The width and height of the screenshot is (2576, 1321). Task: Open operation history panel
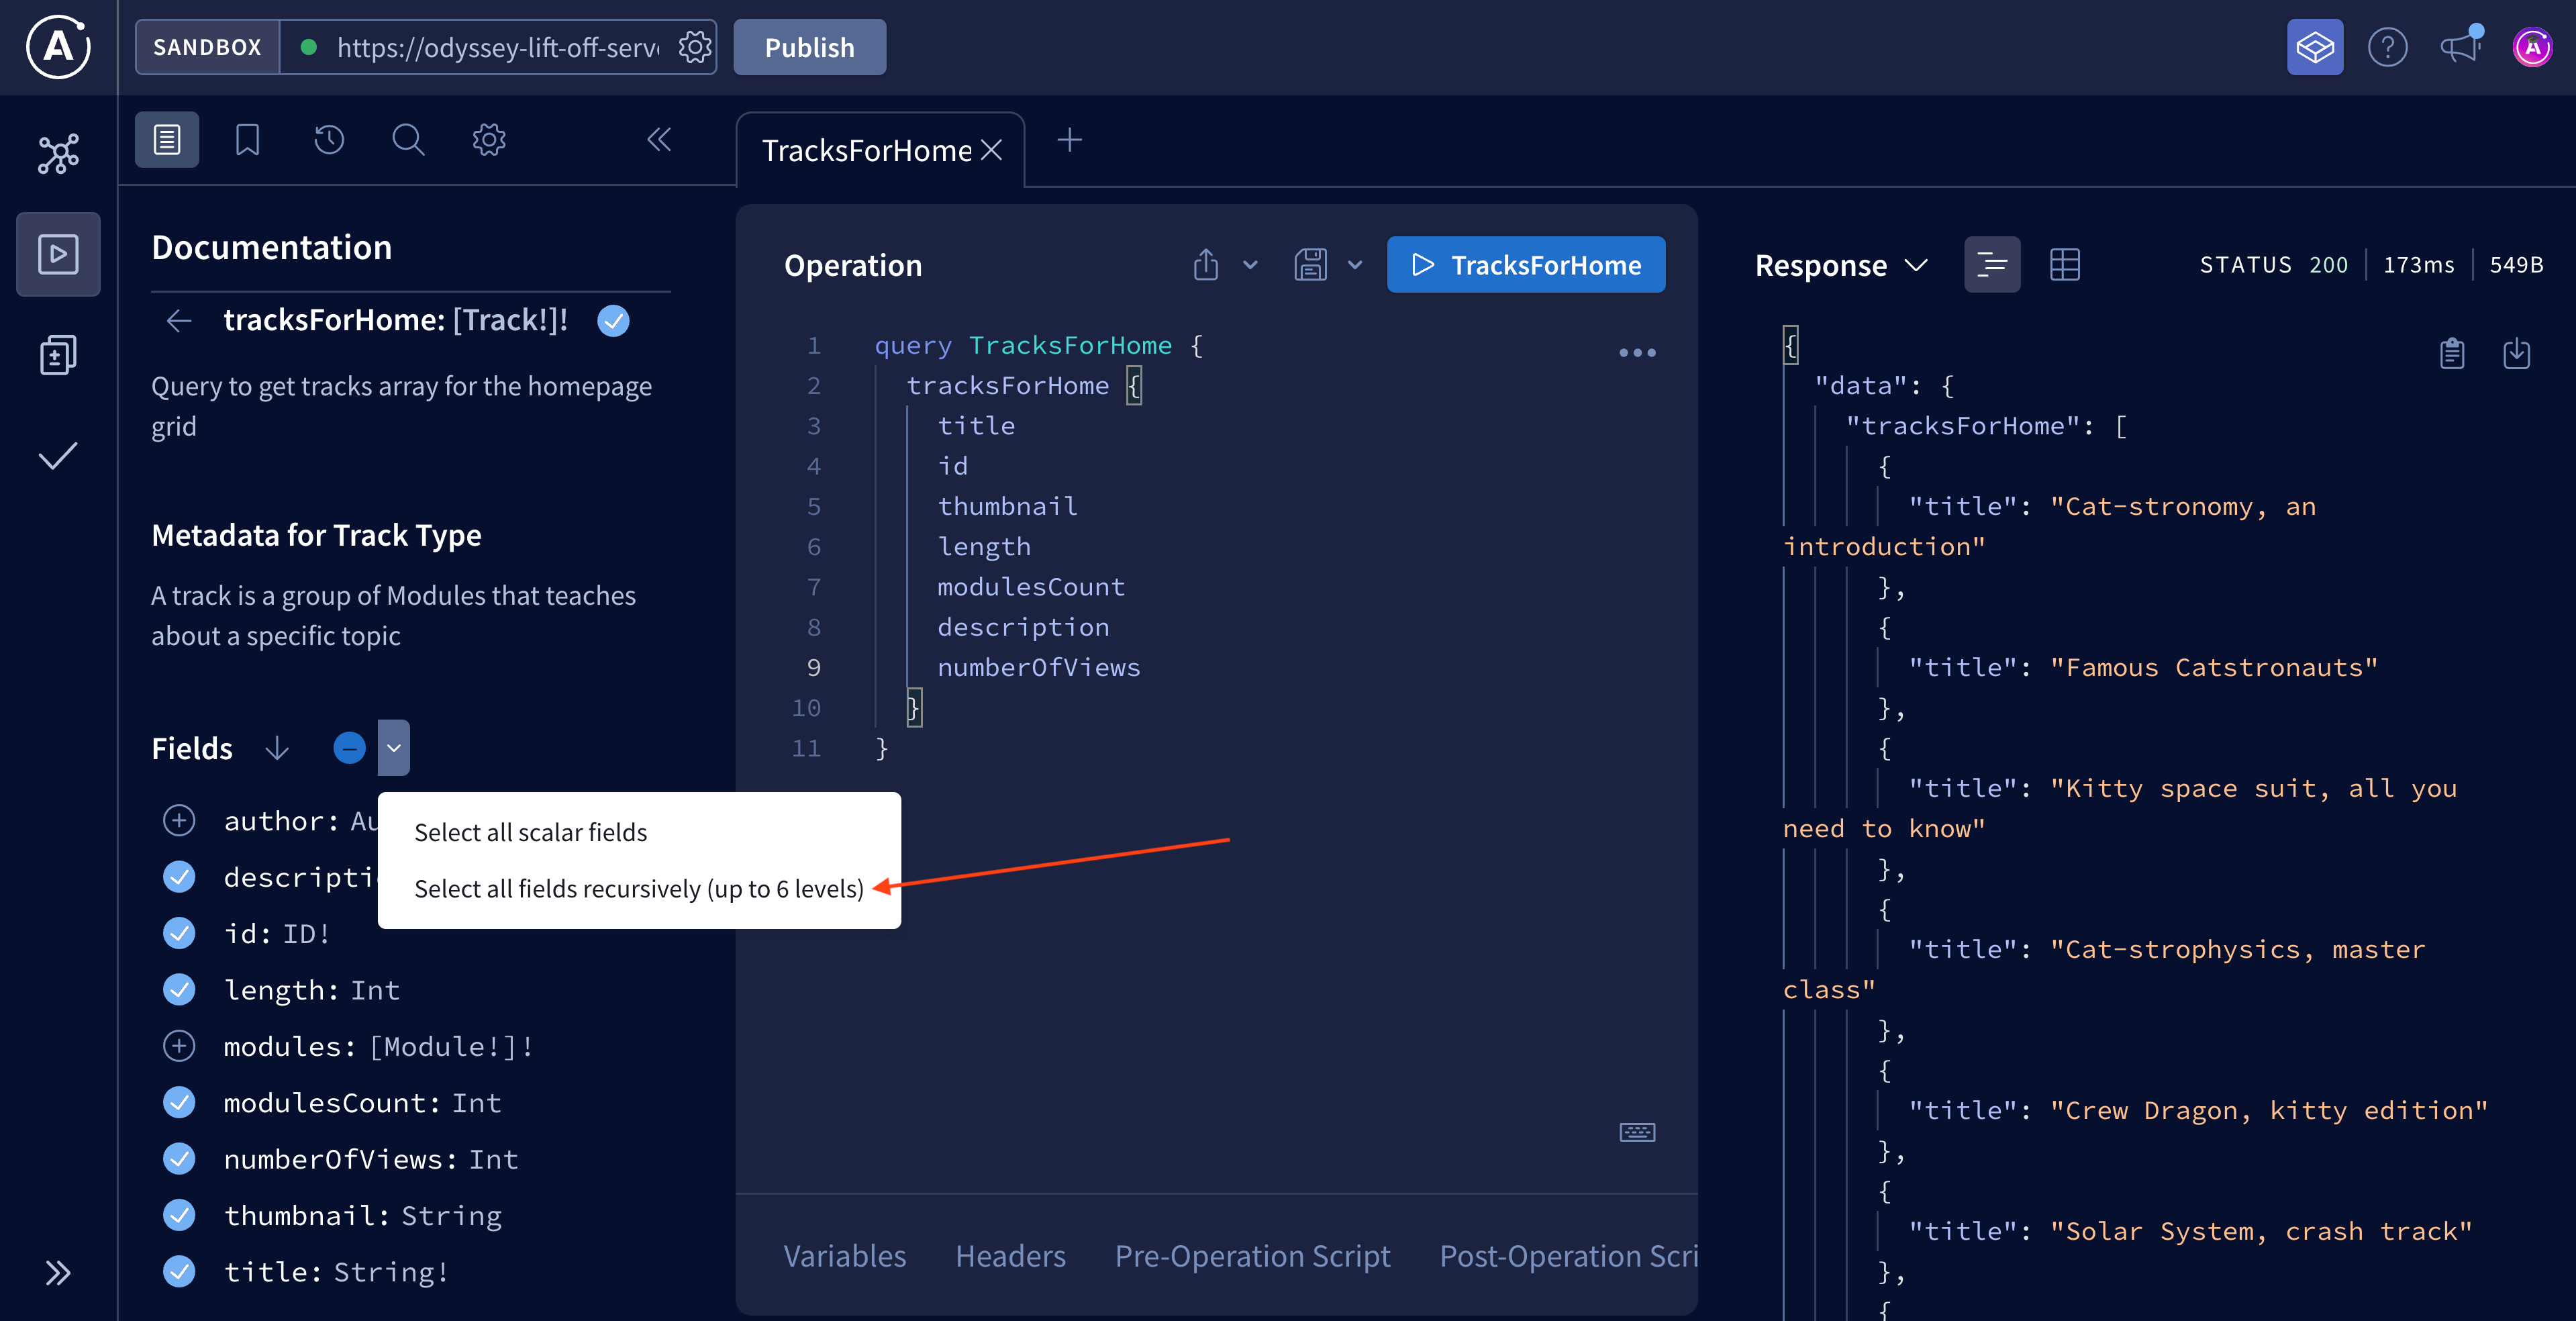[x=328, y=140]
